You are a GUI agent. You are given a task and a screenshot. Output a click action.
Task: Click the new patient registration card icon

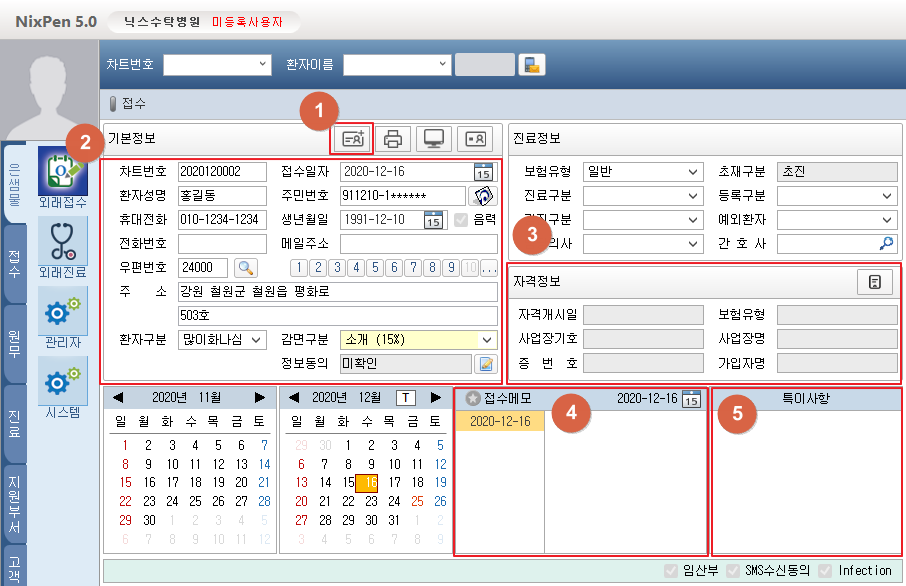[x=353, y=139]
